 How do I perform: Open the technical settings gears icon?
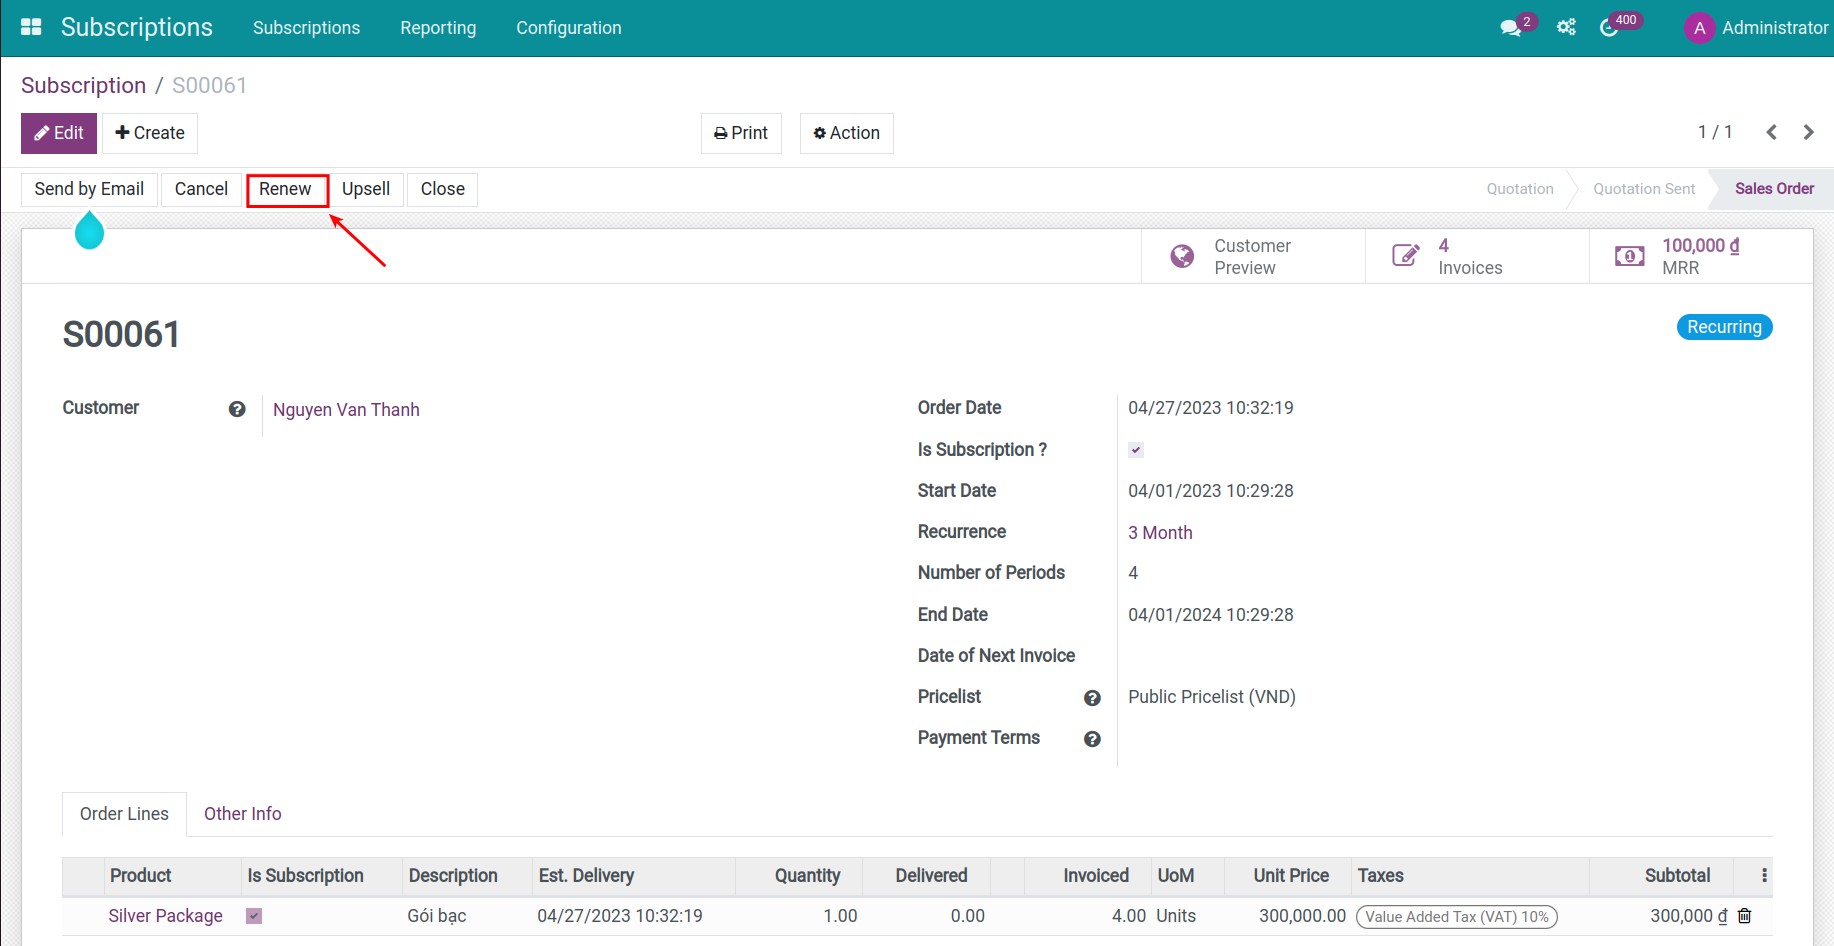[x=1565, y=27]
